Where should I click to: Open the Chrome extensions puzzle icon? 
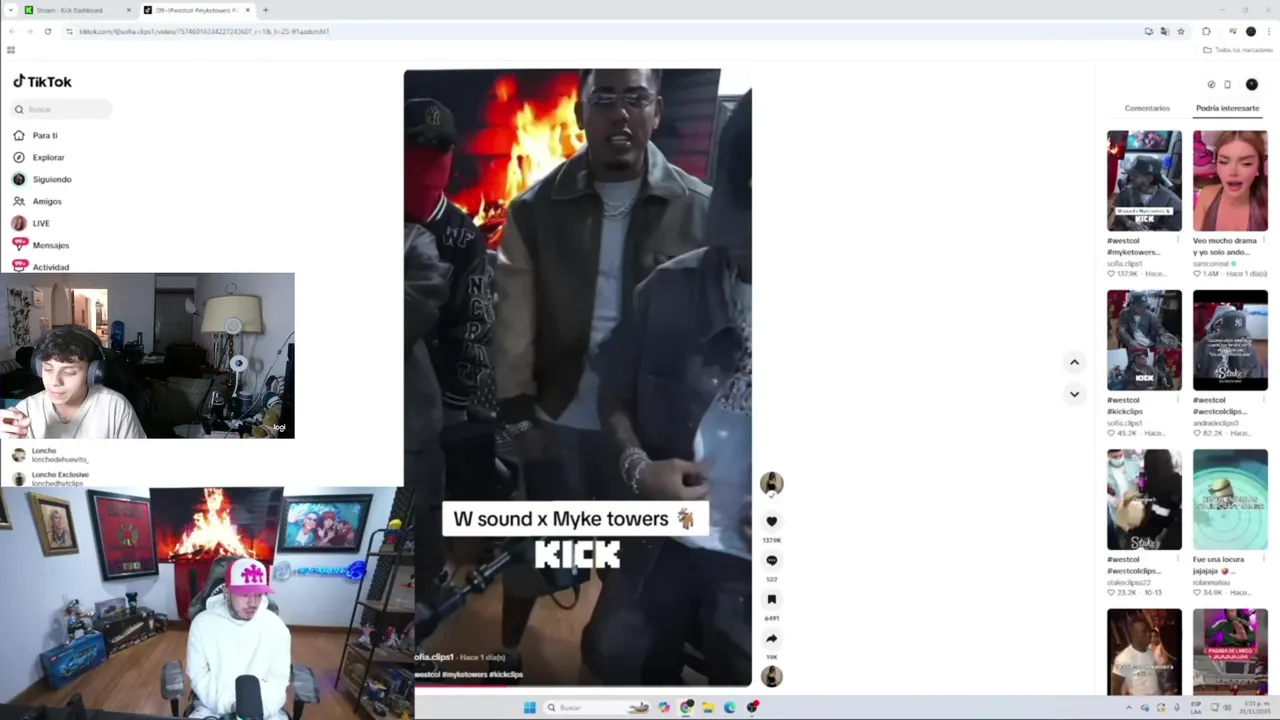(x=1206, y=31)
